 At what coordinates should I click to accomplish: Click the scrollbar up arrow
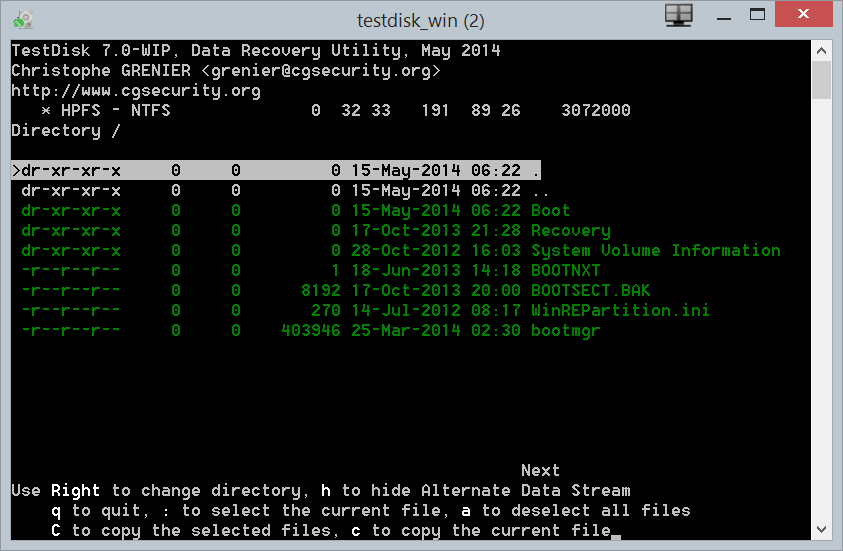(821, 49)
